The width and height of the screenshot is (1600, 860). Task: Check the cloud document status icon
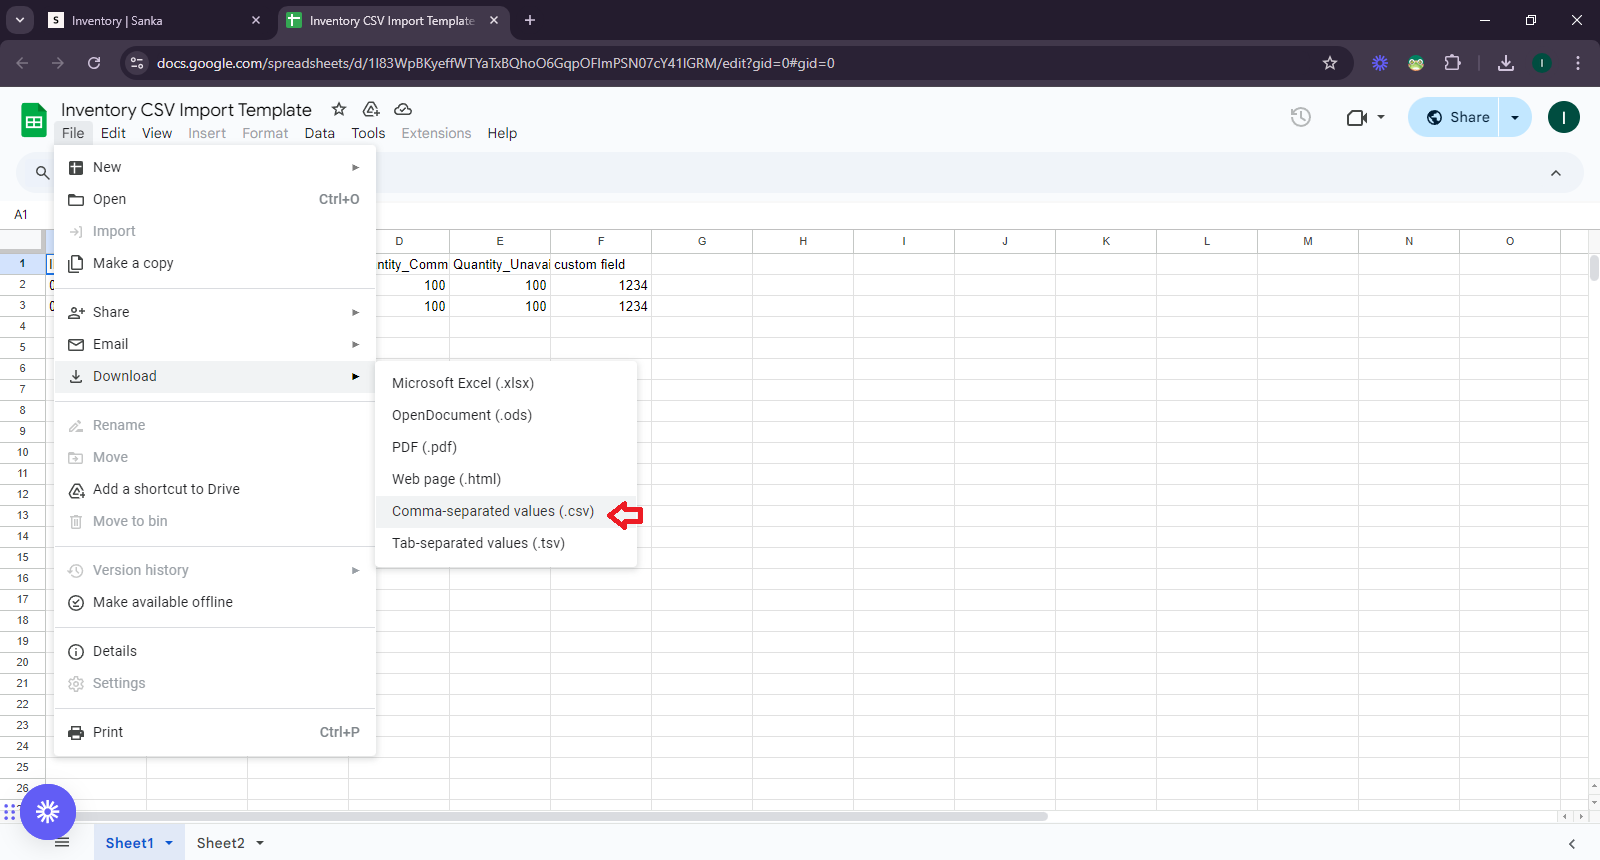[403, 109]
